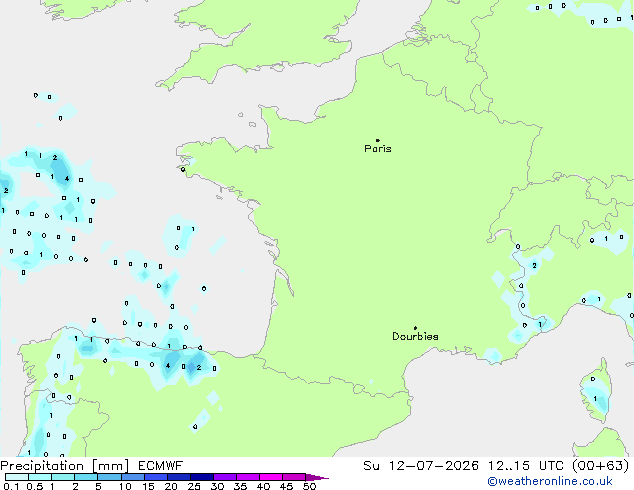
Task: Click the Dourbies town label
Action: [x=415, y=336]
